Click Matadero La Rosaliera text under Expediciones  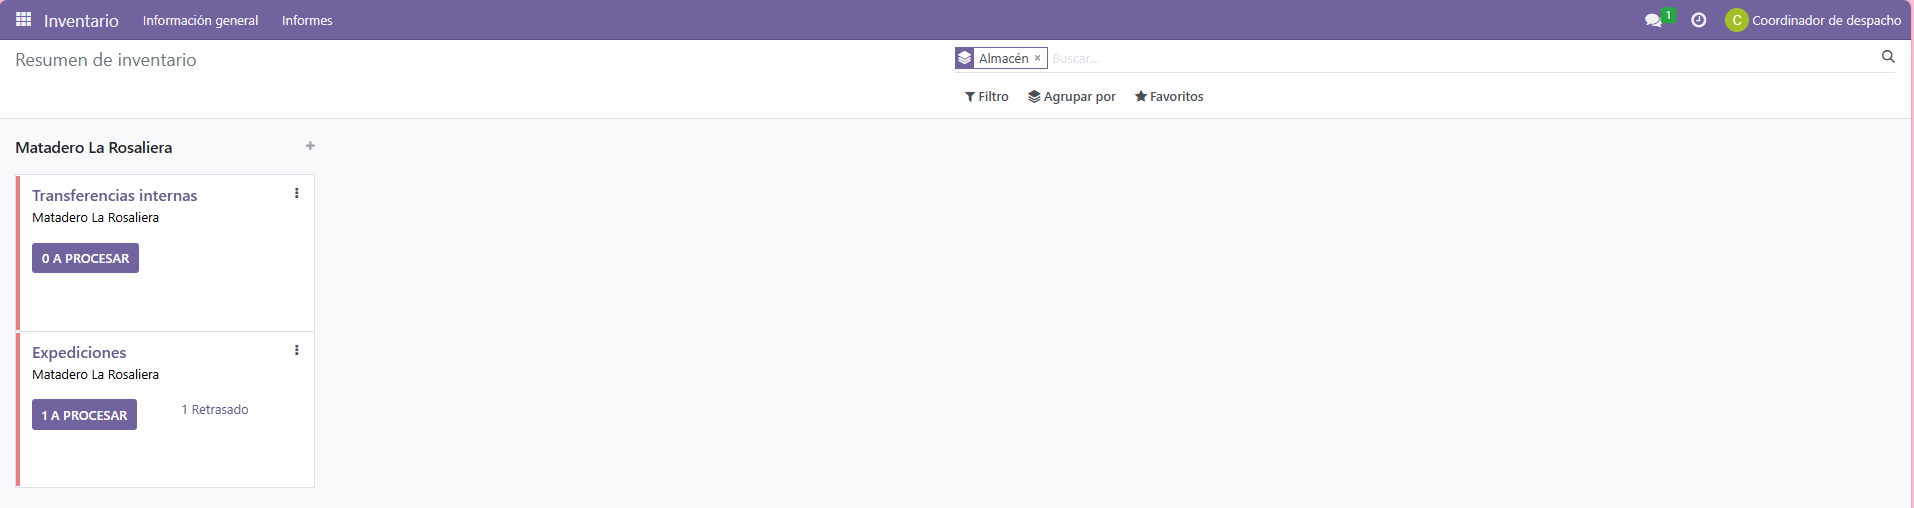click(x=95, y=375)
